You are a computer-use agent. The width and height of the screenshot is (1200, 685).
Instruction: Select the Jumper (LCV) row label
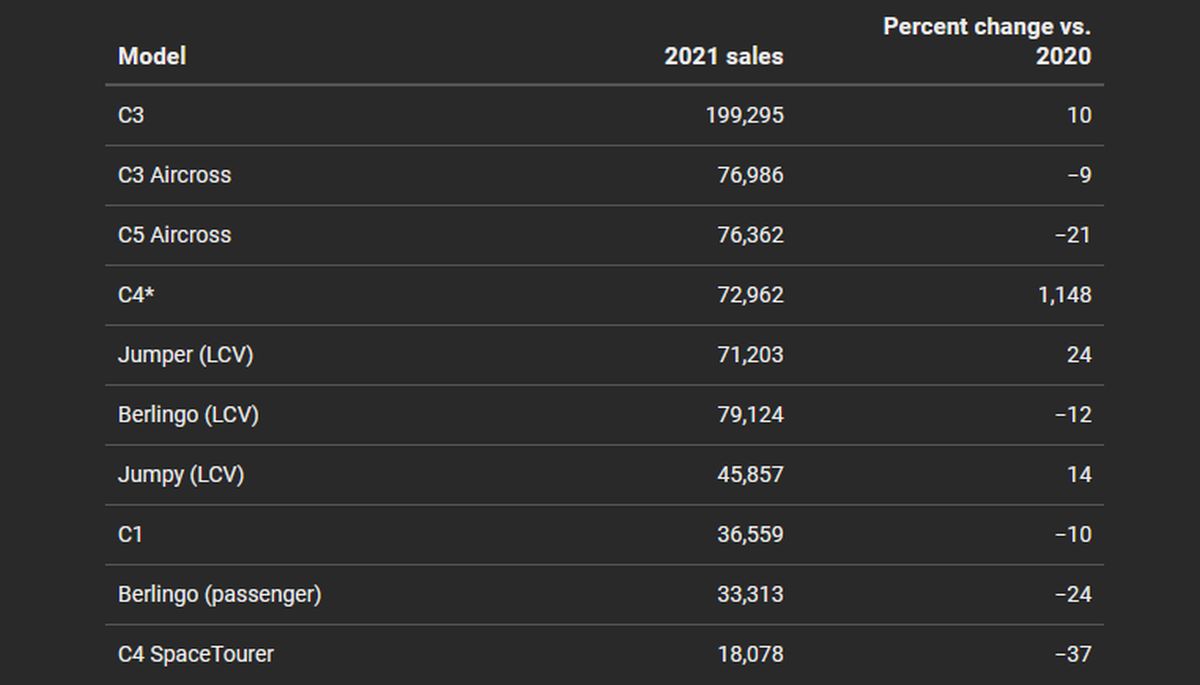click(185, 355)
